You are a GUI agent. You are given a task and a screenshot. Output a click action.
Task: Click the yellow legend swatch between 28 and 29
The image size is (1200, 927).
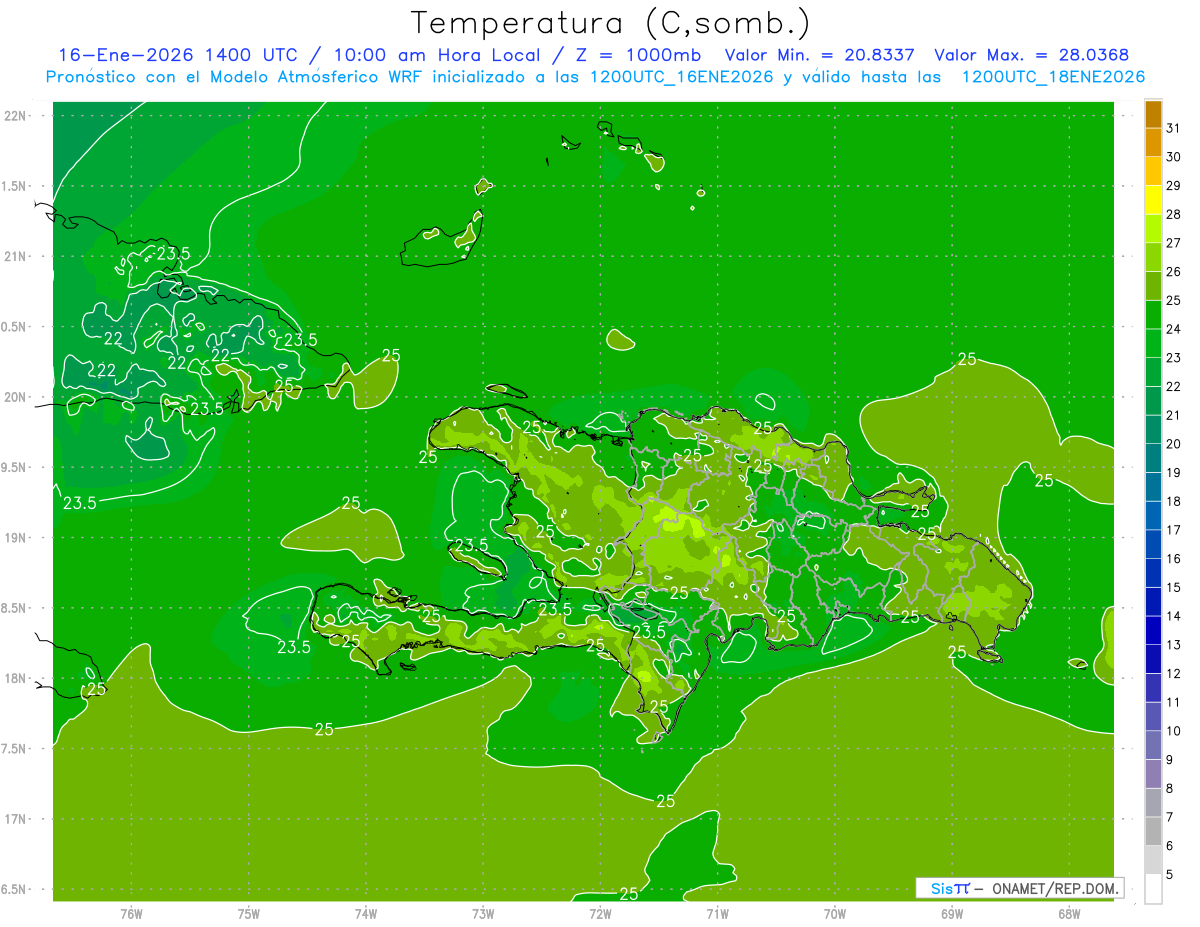click(x=1153, y=200)
